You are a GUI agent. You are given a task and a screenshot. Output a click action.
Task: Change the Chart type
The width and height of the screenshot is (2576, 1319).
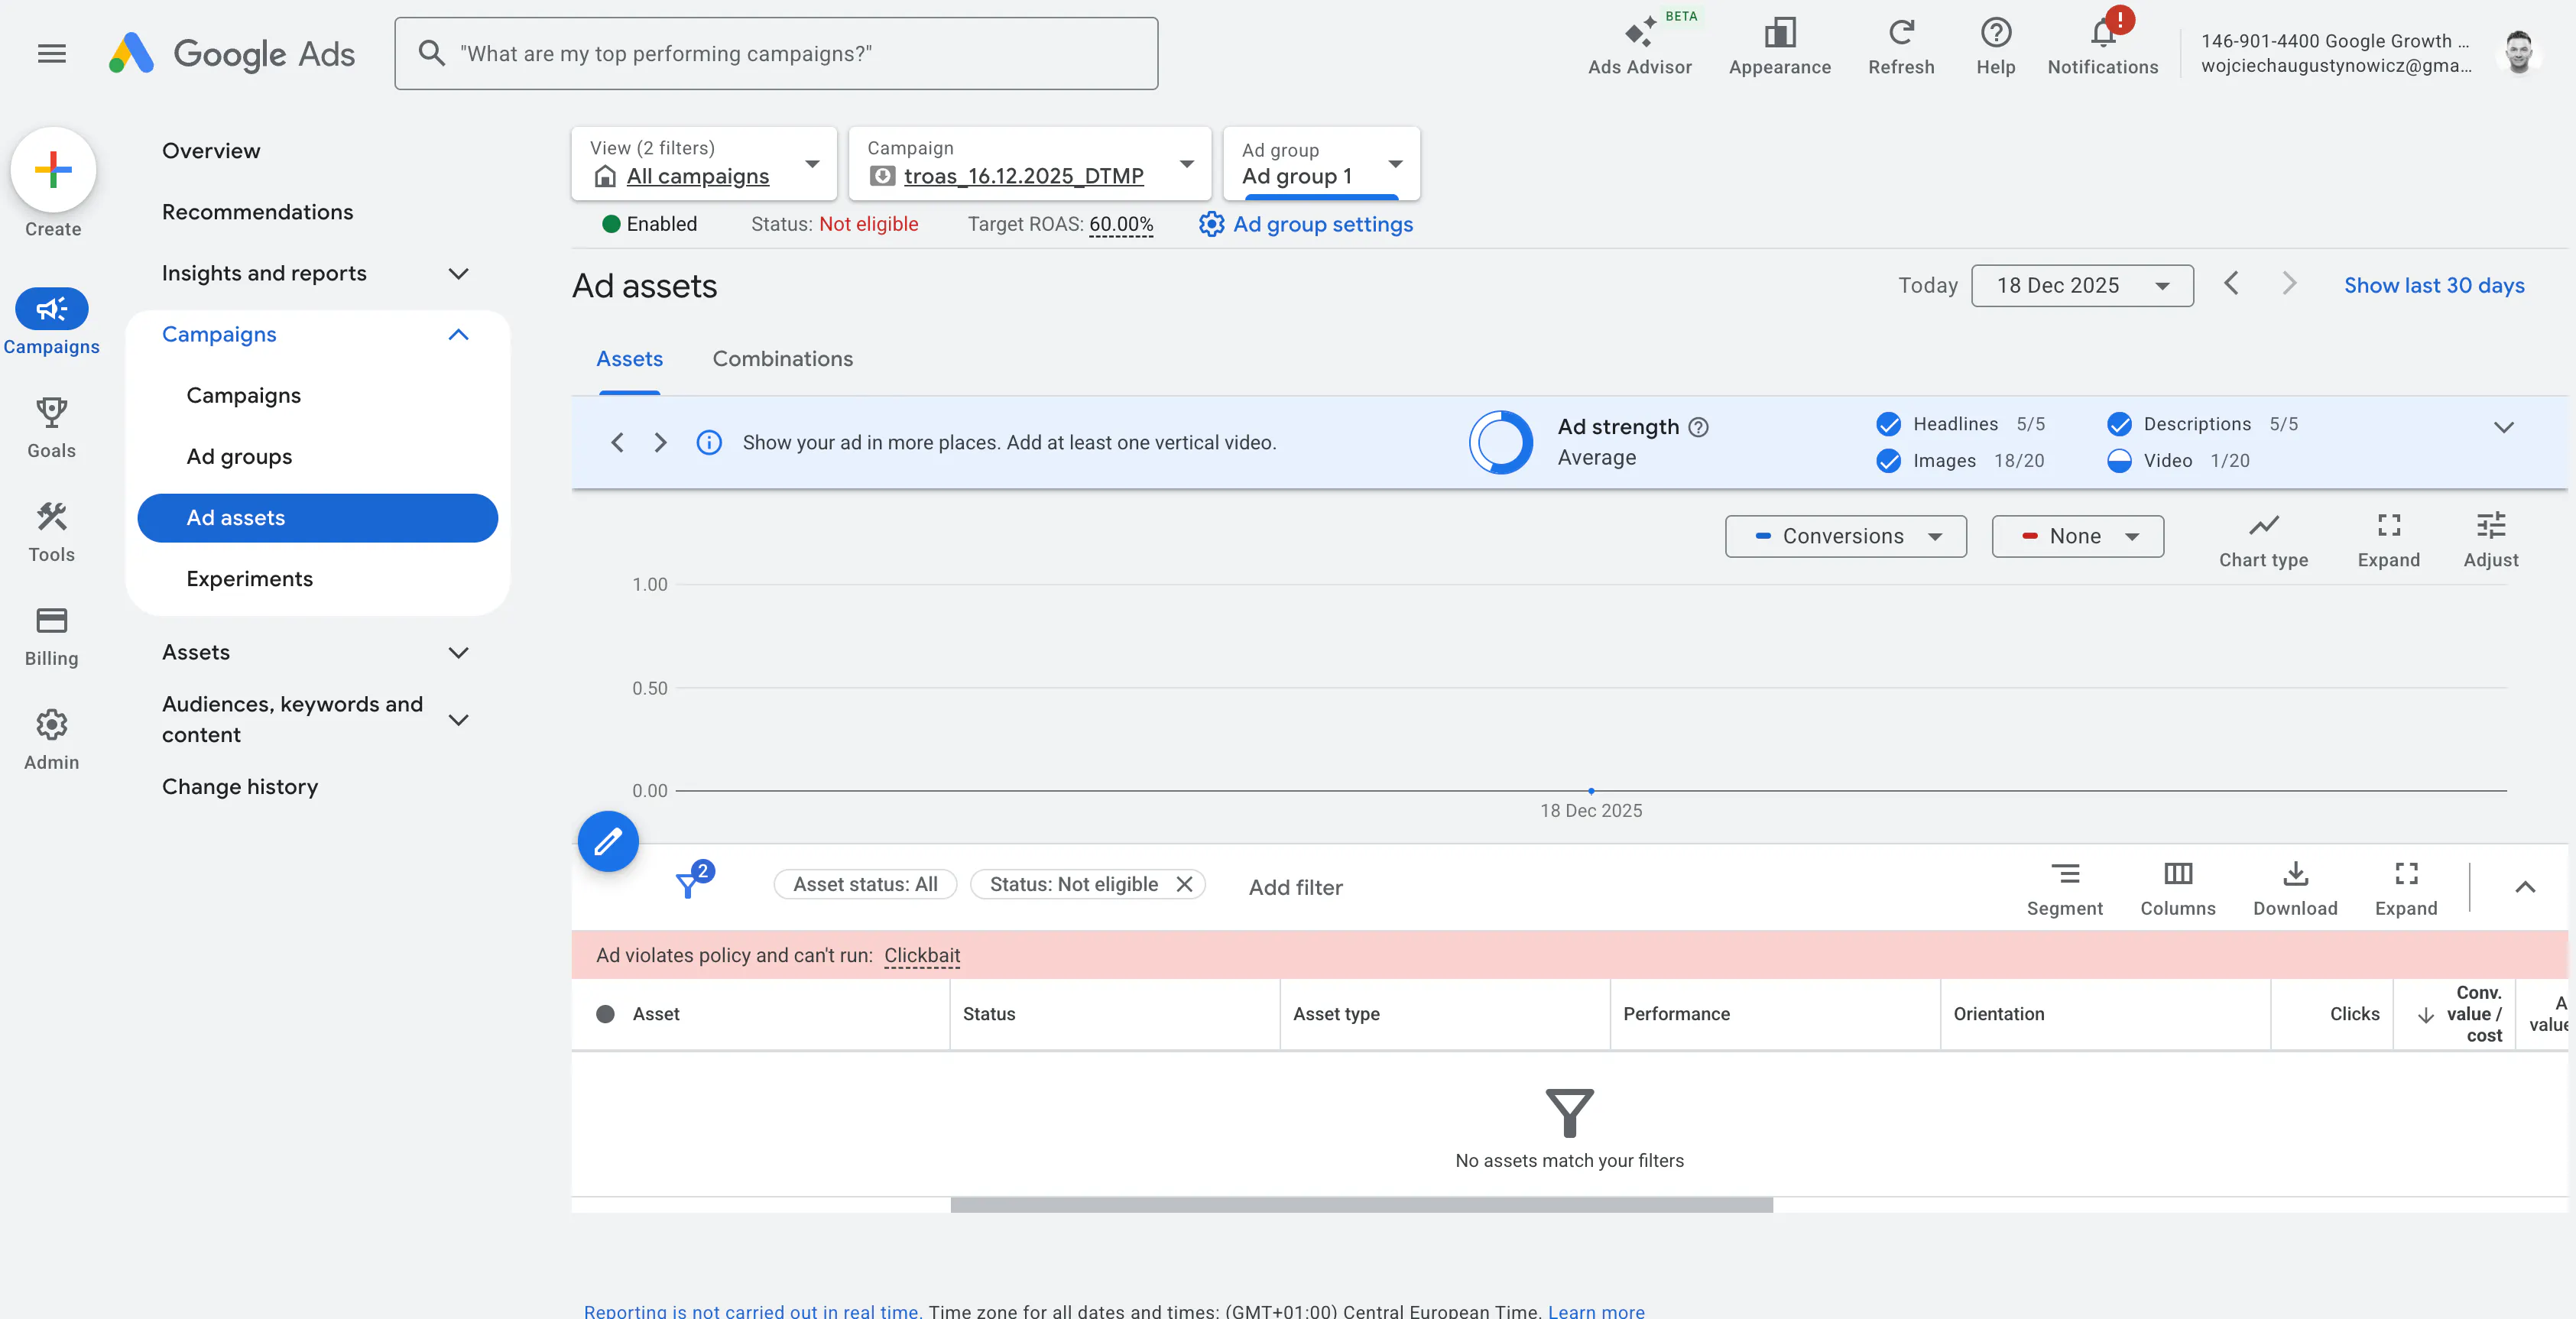coord(2263,540)
